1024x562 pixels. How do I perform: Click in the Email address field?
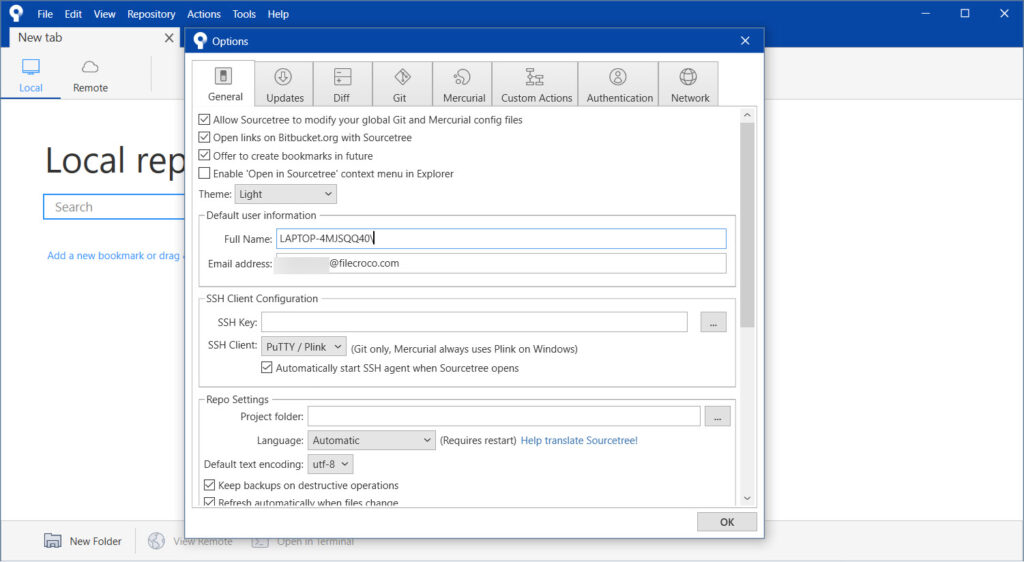[501, 263]
